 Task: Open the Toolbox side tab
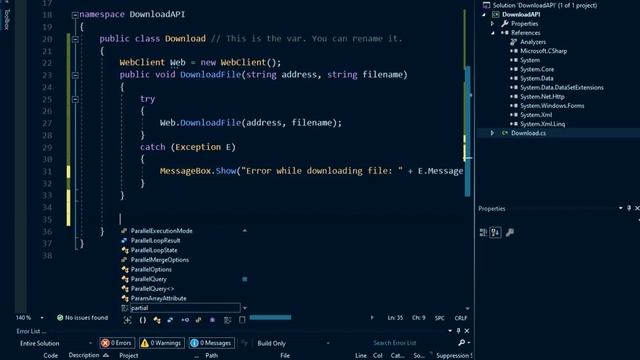pyautogui.click(x=7, y=19)
